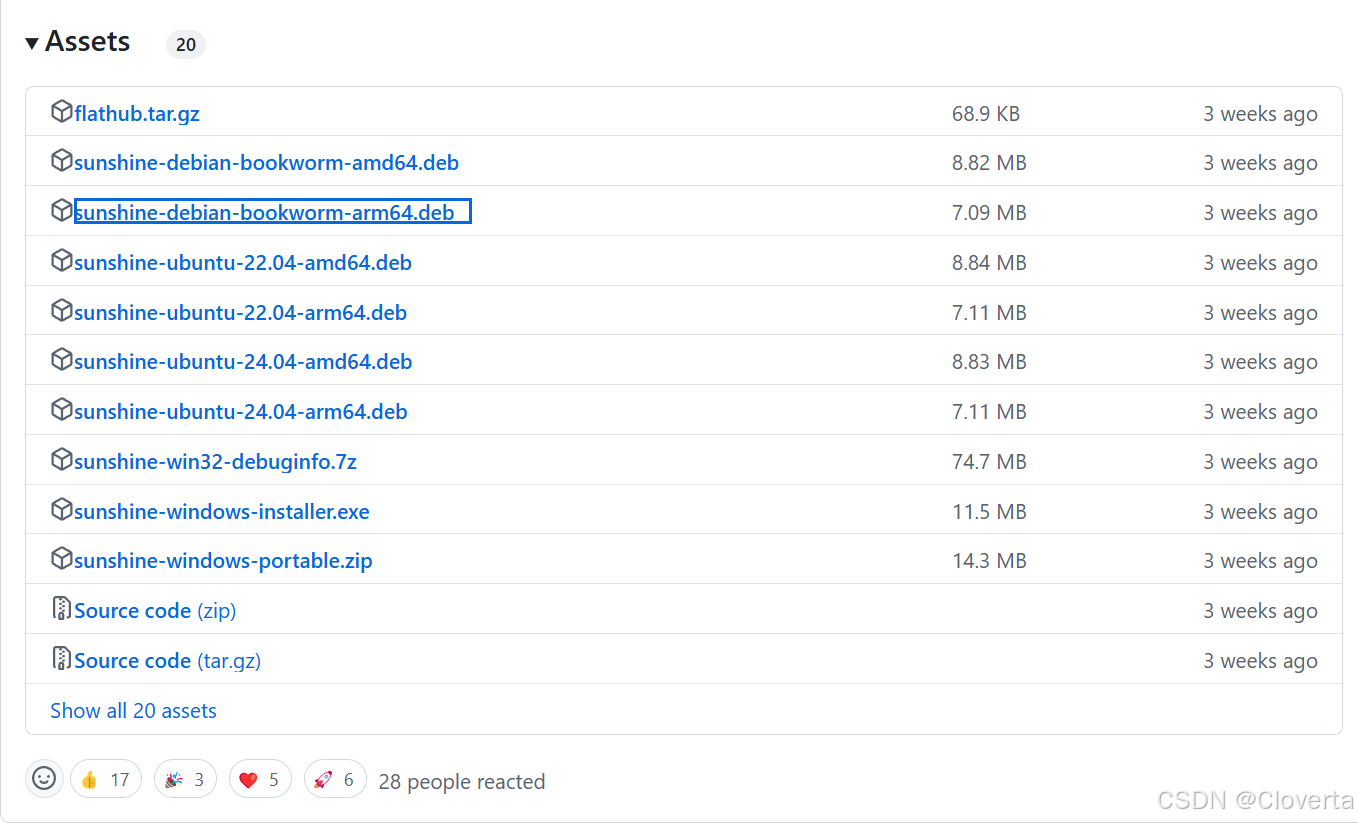Image resolution: width=1358 pixels, height=823 pixels.
Task: Click the 20 assets count badge
Action: tap(186, 45)
